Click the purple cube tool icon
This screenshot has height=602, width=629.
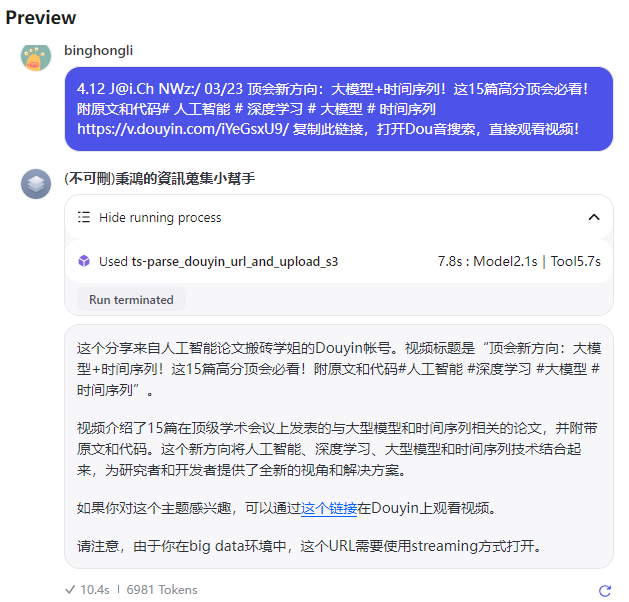pos(84,261)
